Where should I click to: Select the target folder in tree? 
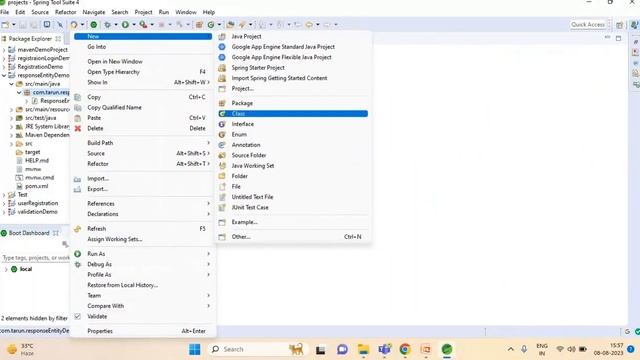coord(33,152)
